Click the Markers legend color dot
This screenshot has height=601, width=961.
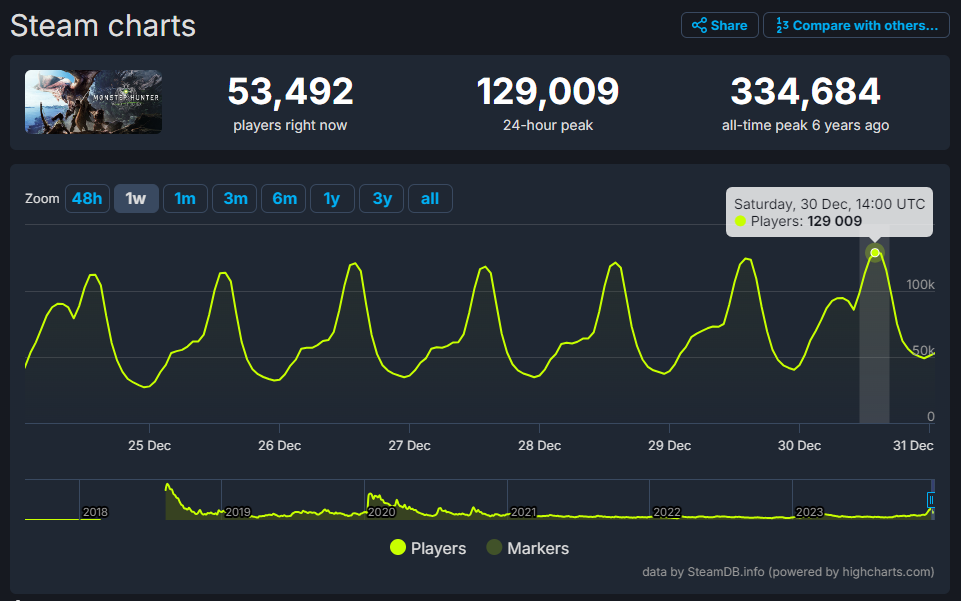point(494,547)
